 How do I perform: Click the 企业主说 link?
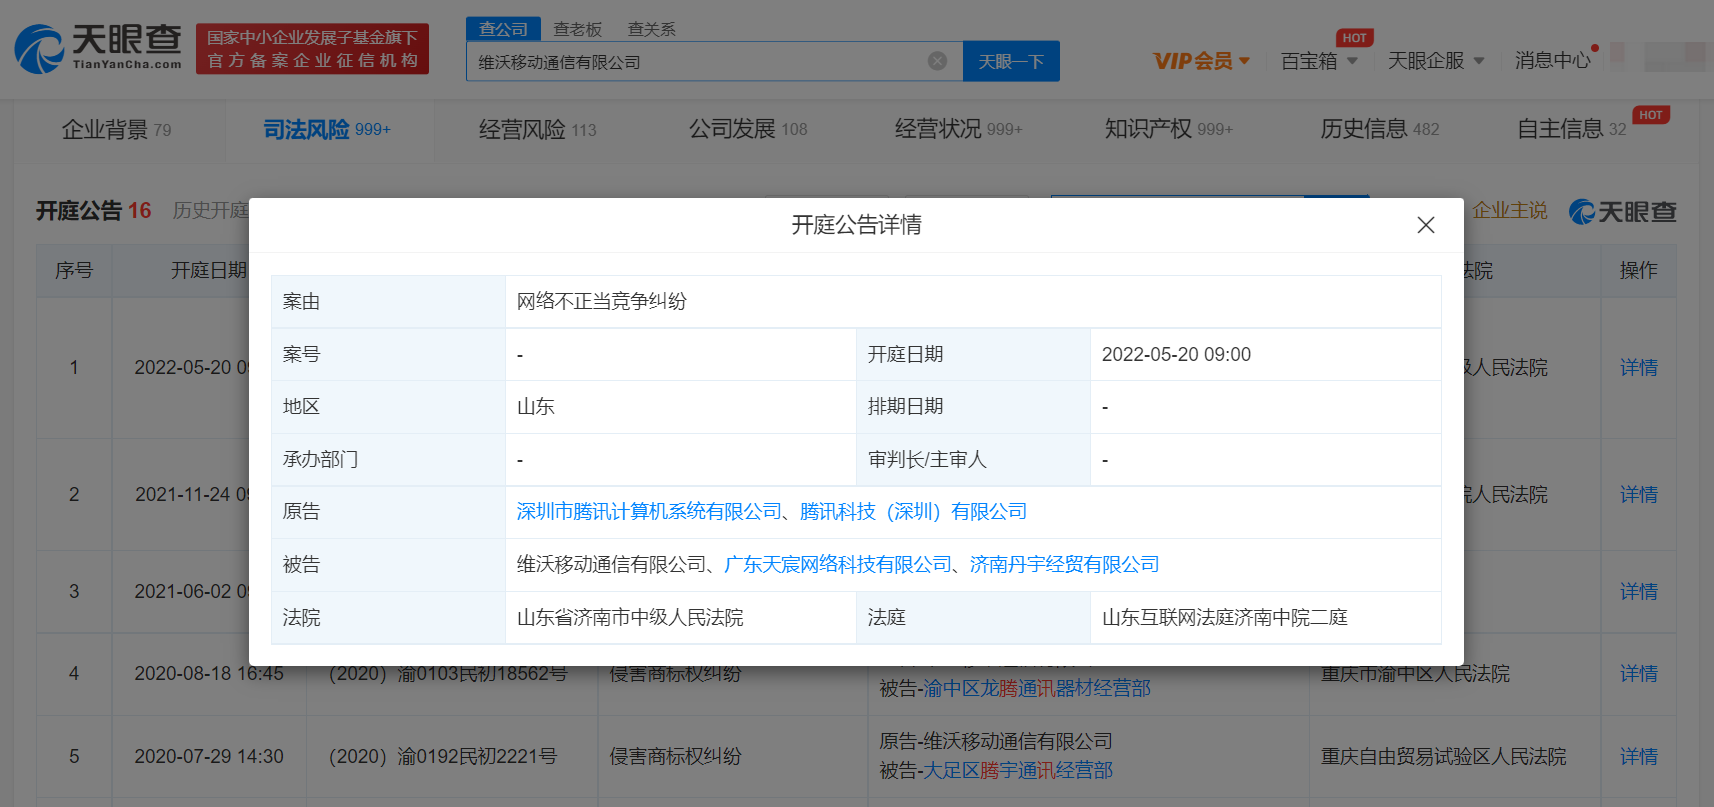click(x=1509, y=210)
